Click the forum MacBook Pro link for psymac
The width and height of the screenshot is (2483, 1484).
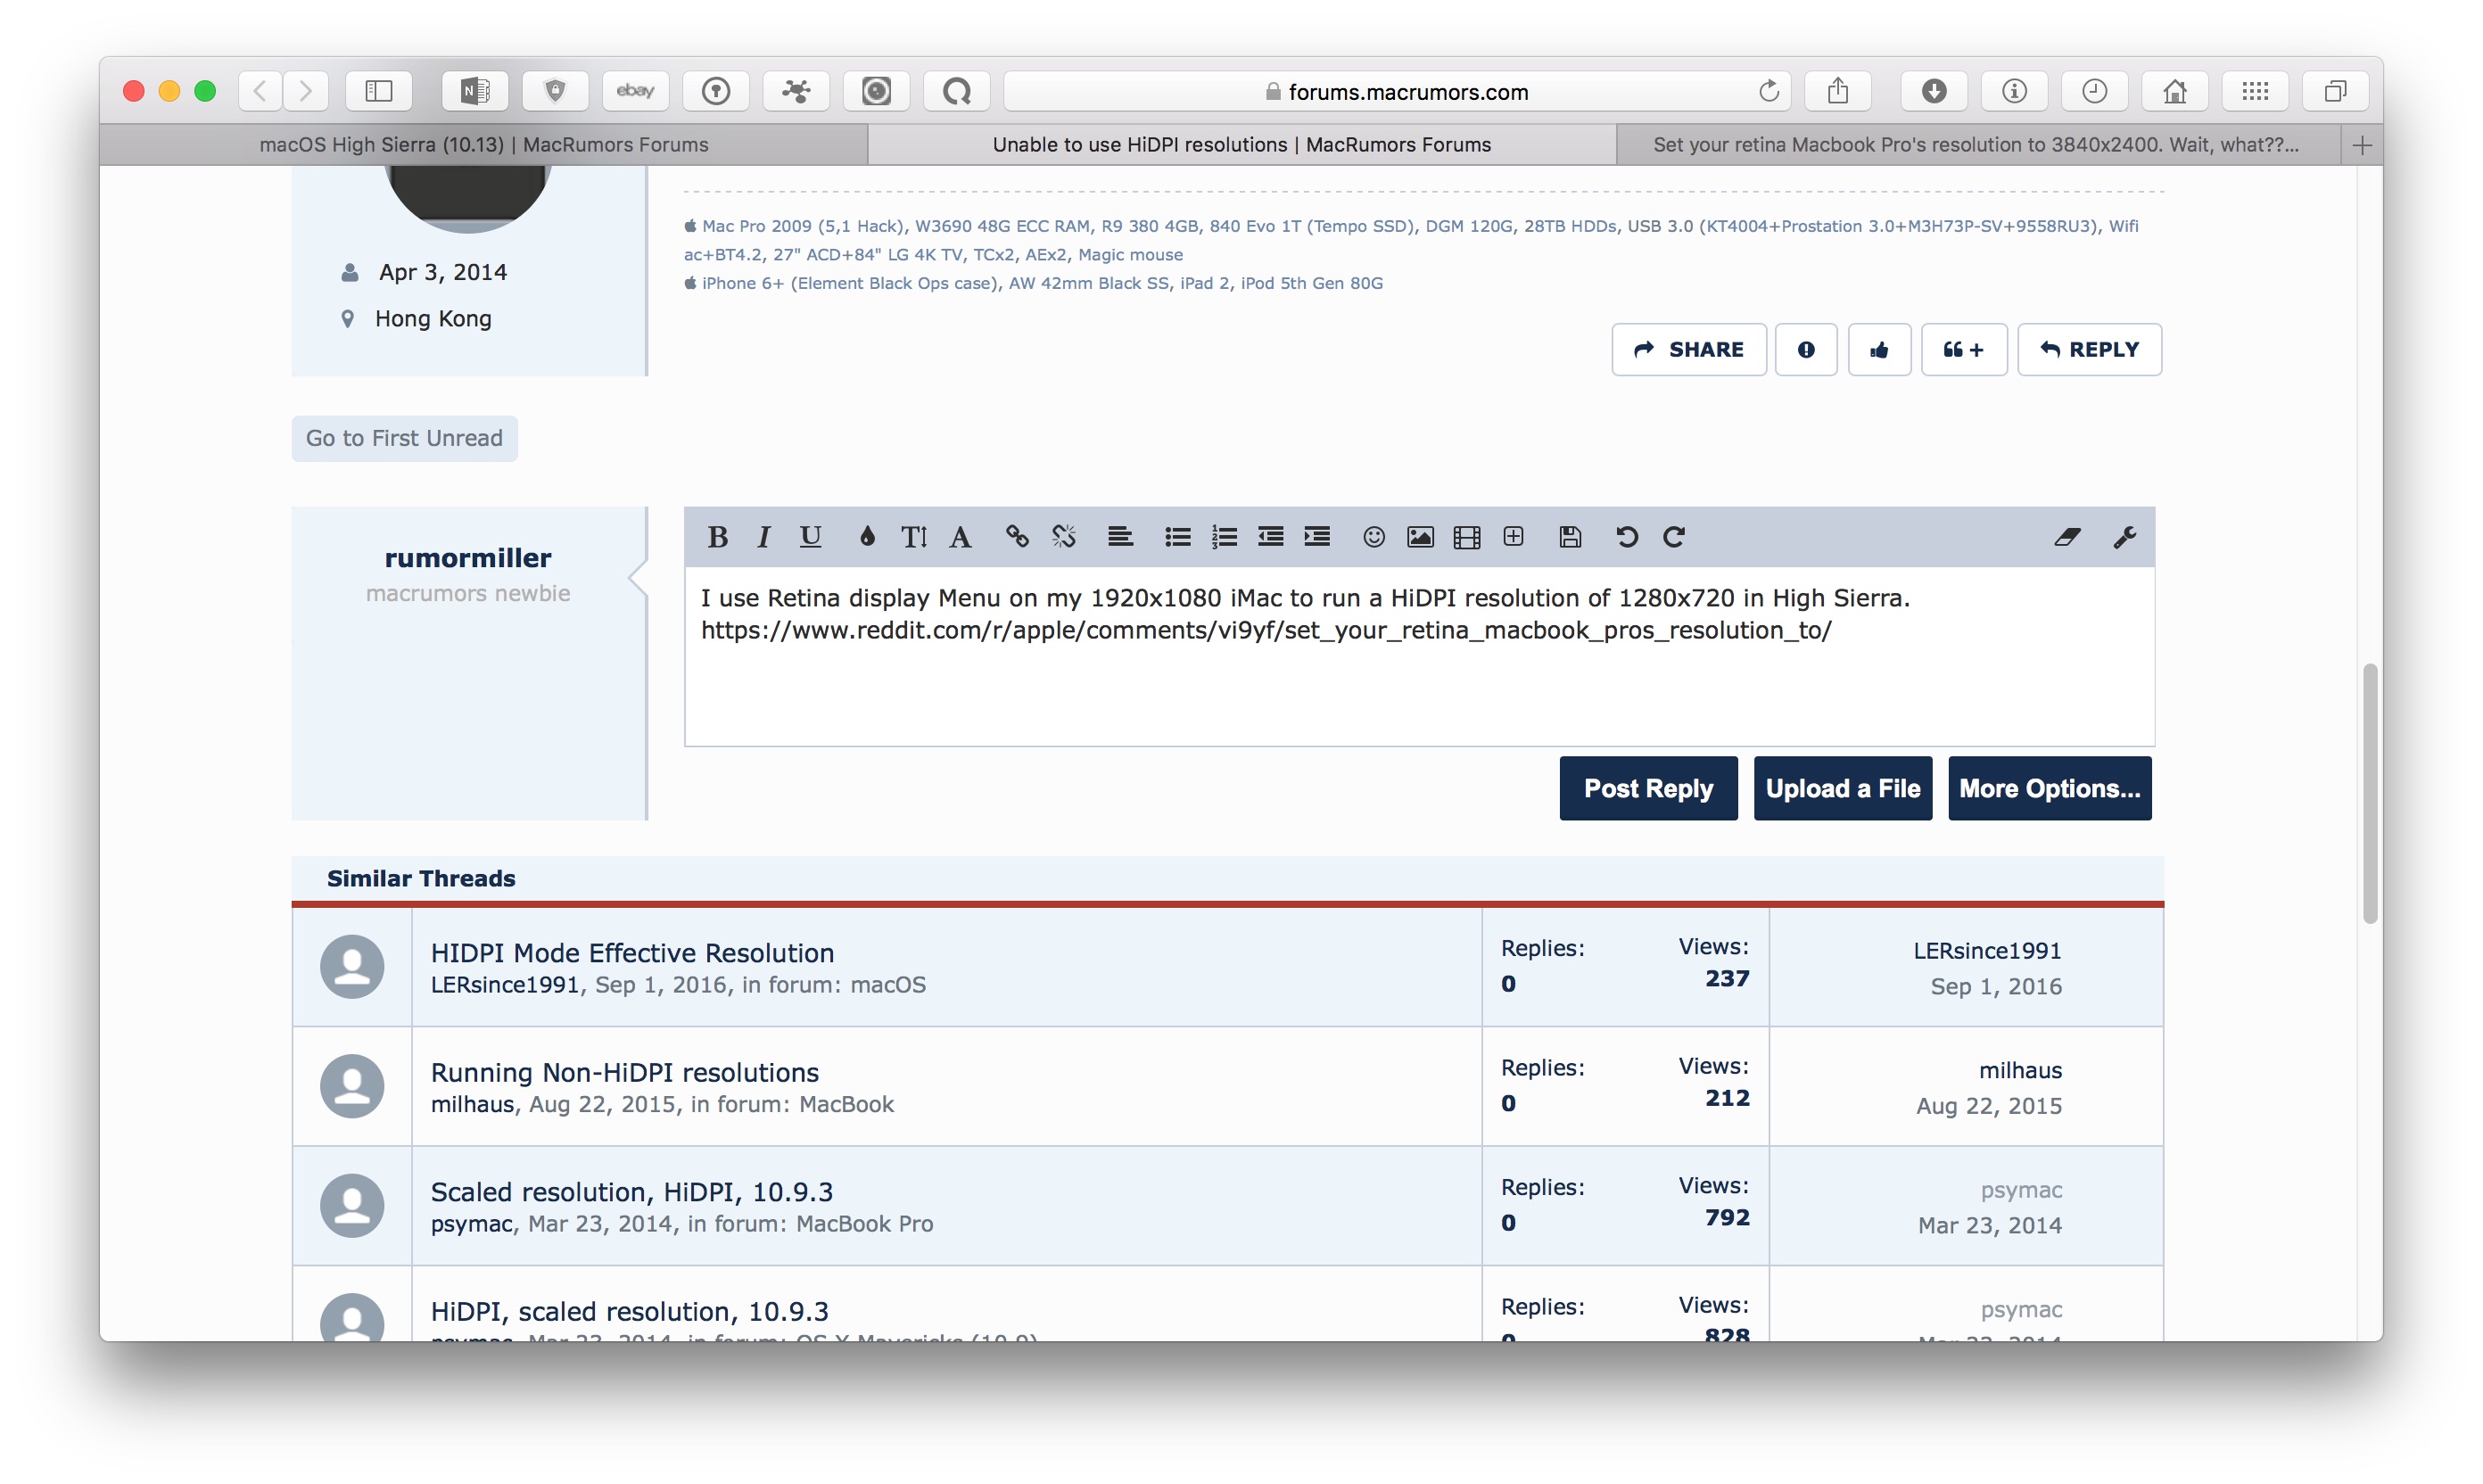tap(864, 1223)
